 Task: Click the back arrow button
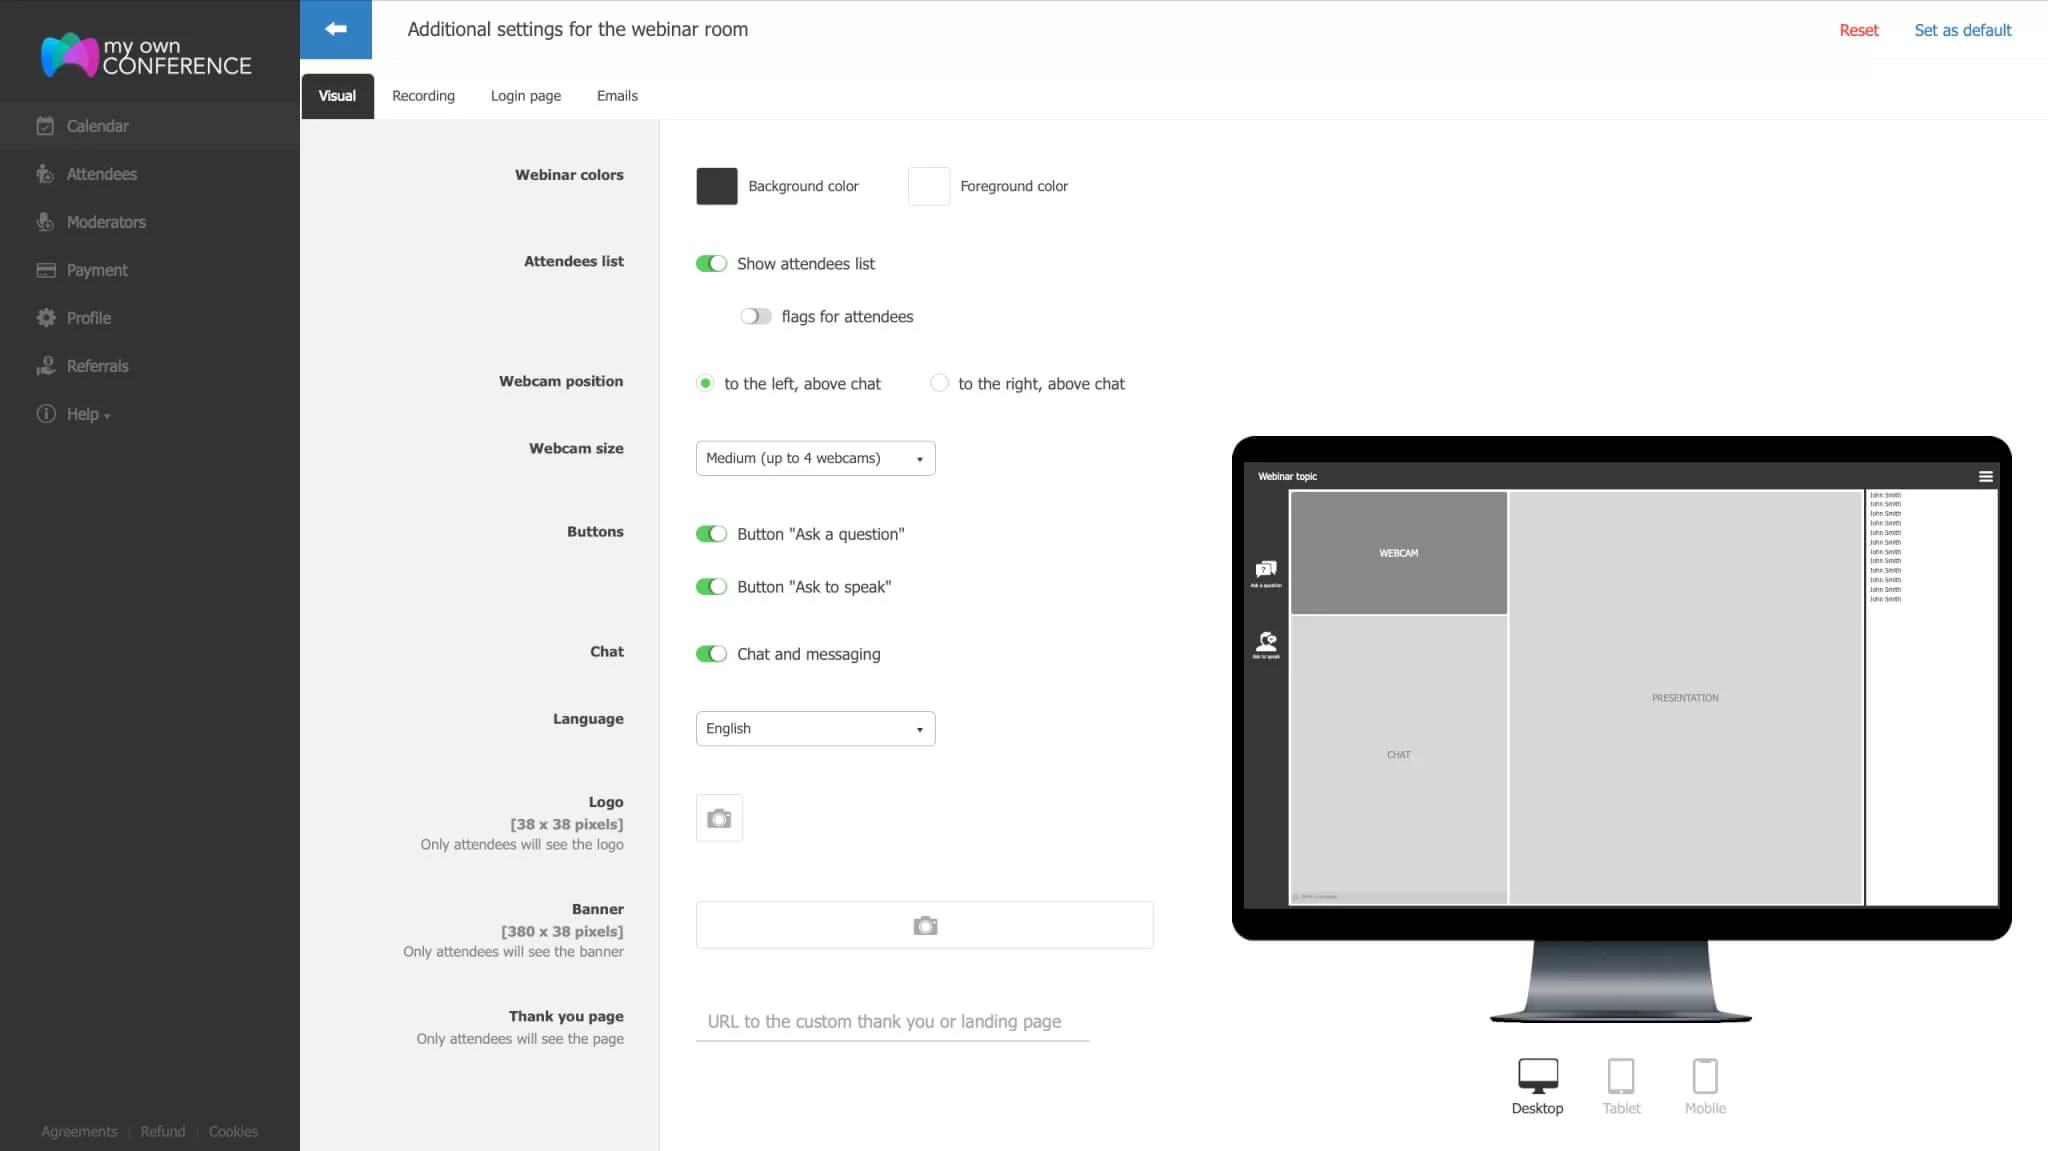[336, 29]
